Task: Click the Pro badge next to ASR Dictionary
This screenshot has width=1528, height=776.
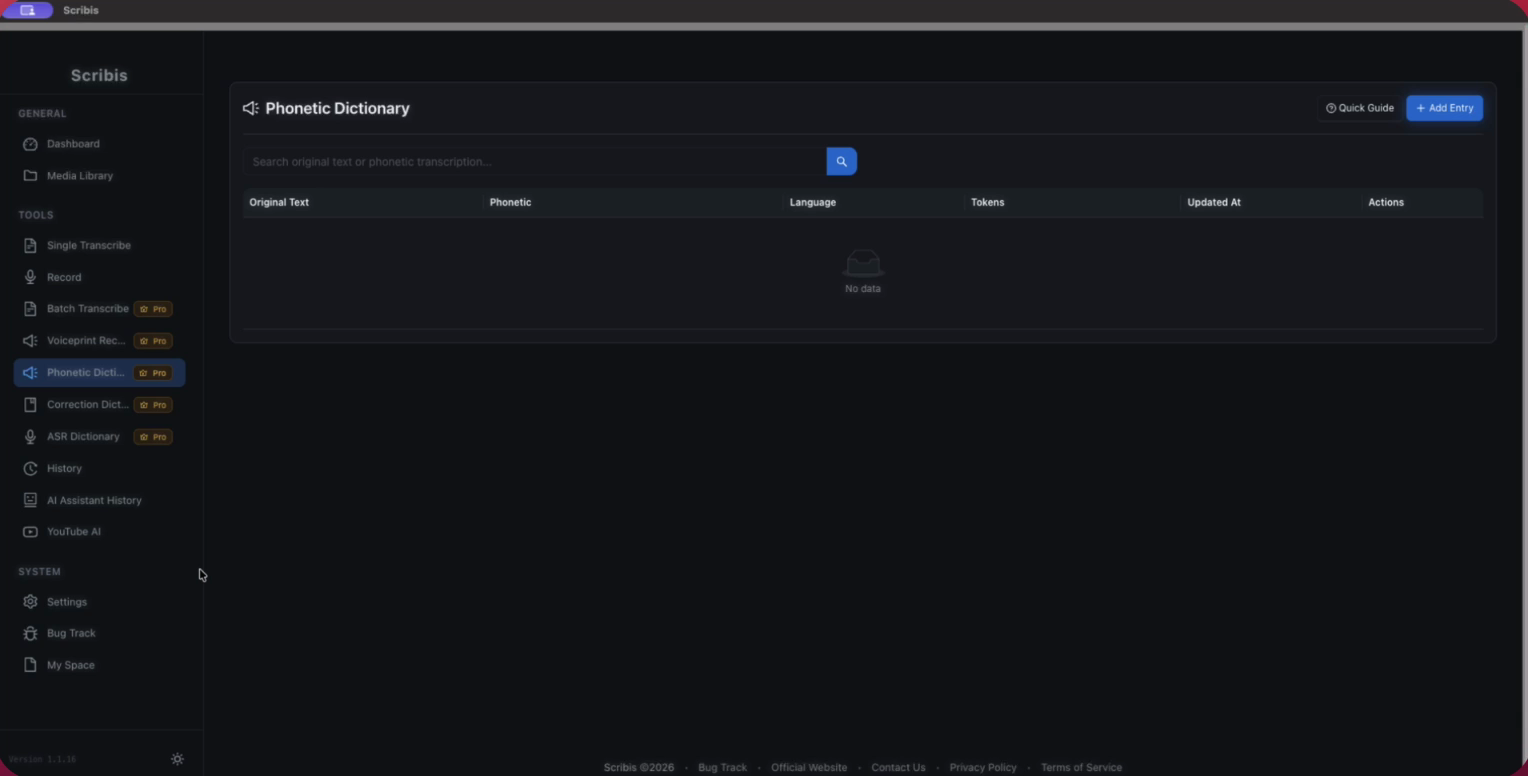Action: tap(153, 437)
